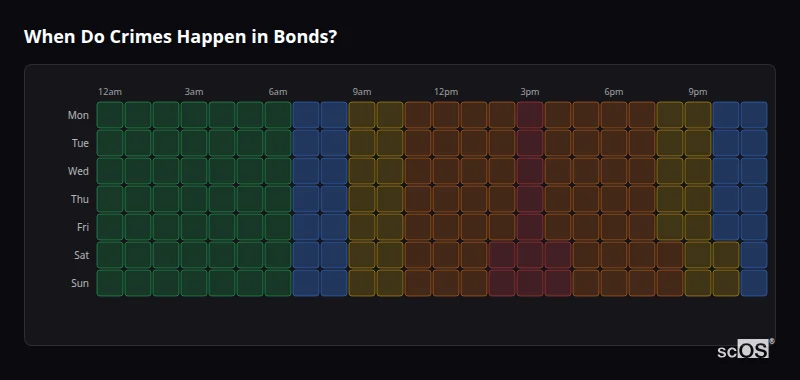Image resolution: width=800 pixels, height=380 pixels.
Task: Select the Sunday 12am green heatmap cell
Action: coord(110,283)
